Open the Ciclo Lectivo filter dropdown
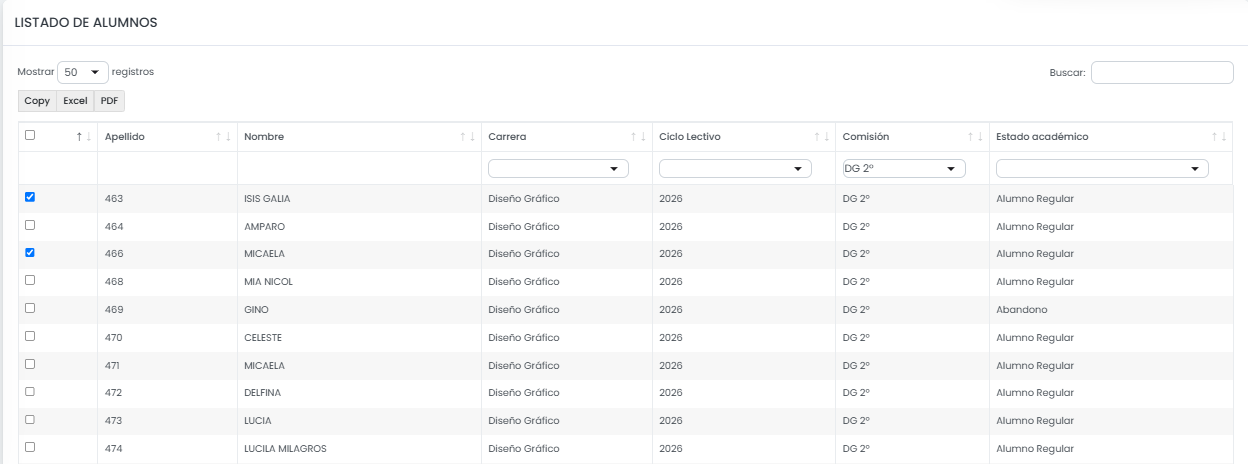Viewport: 1248px width, 464px height. 735,169
